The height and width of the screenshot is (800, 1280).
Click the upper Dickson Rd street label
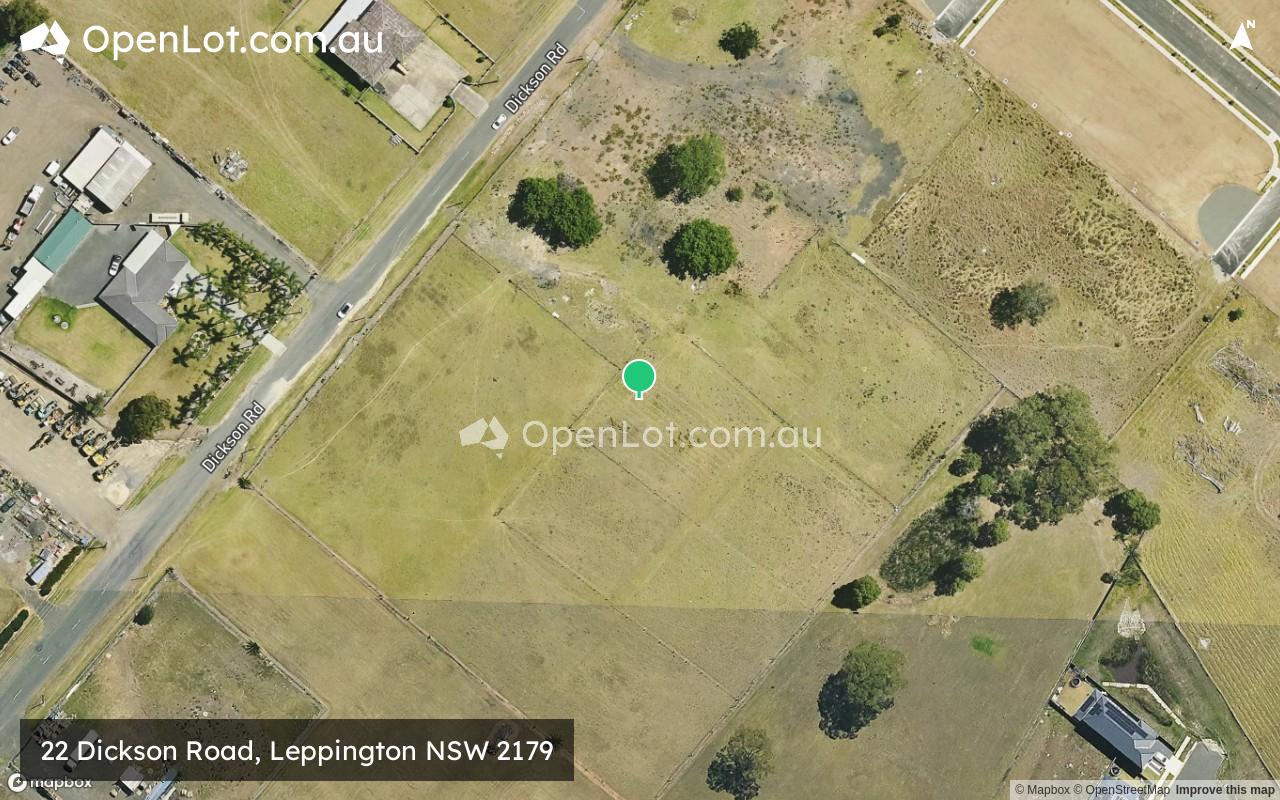click(536, 77)
